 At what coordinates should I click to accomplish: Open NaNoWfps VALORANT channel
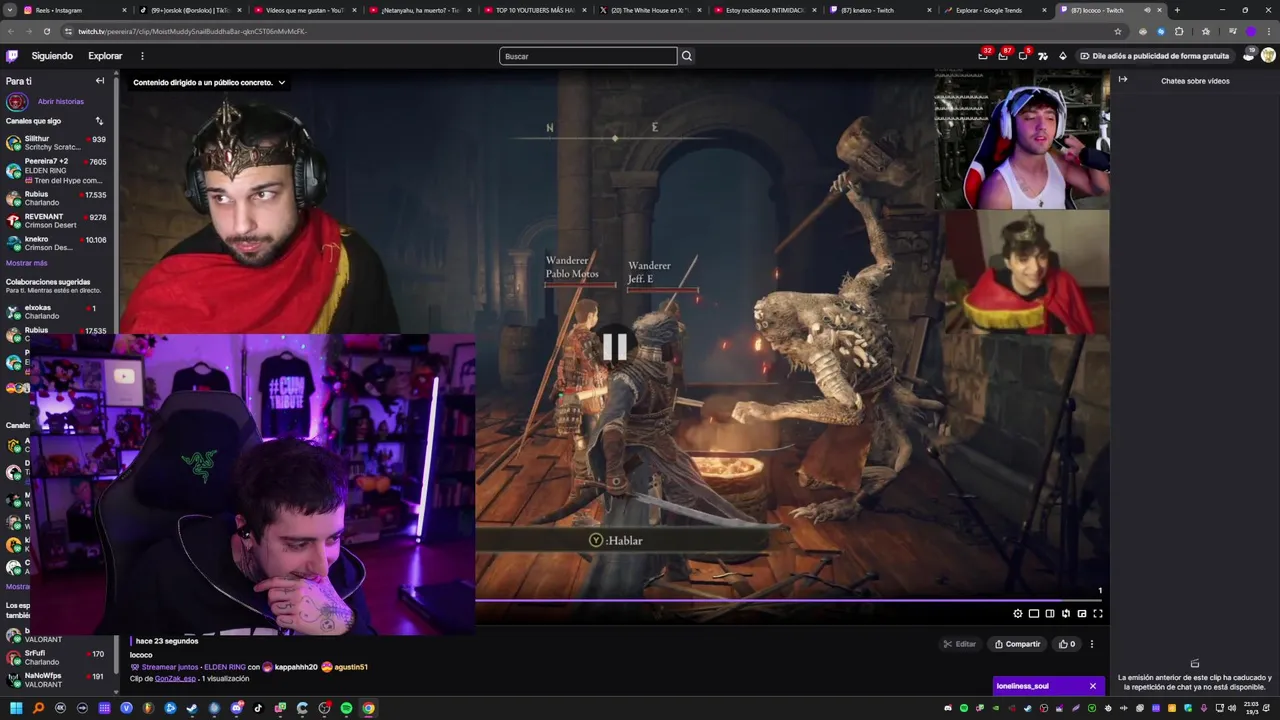pos(56,680)
